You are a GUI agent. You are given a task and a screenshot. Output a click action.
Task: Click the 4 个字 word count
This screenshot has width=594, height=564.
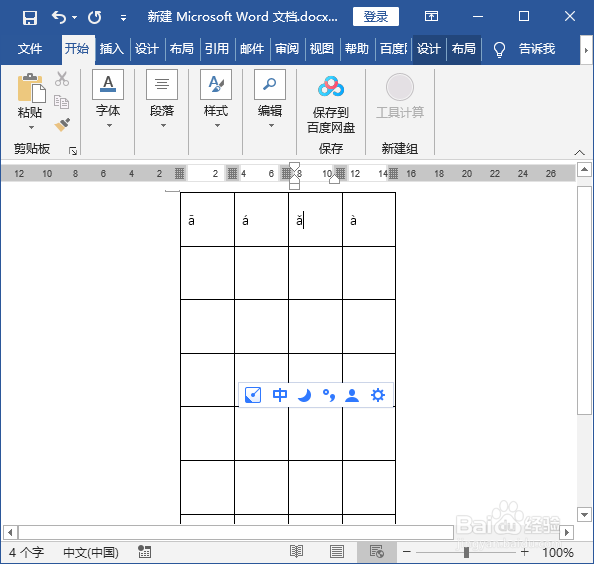tap(27, 553)
